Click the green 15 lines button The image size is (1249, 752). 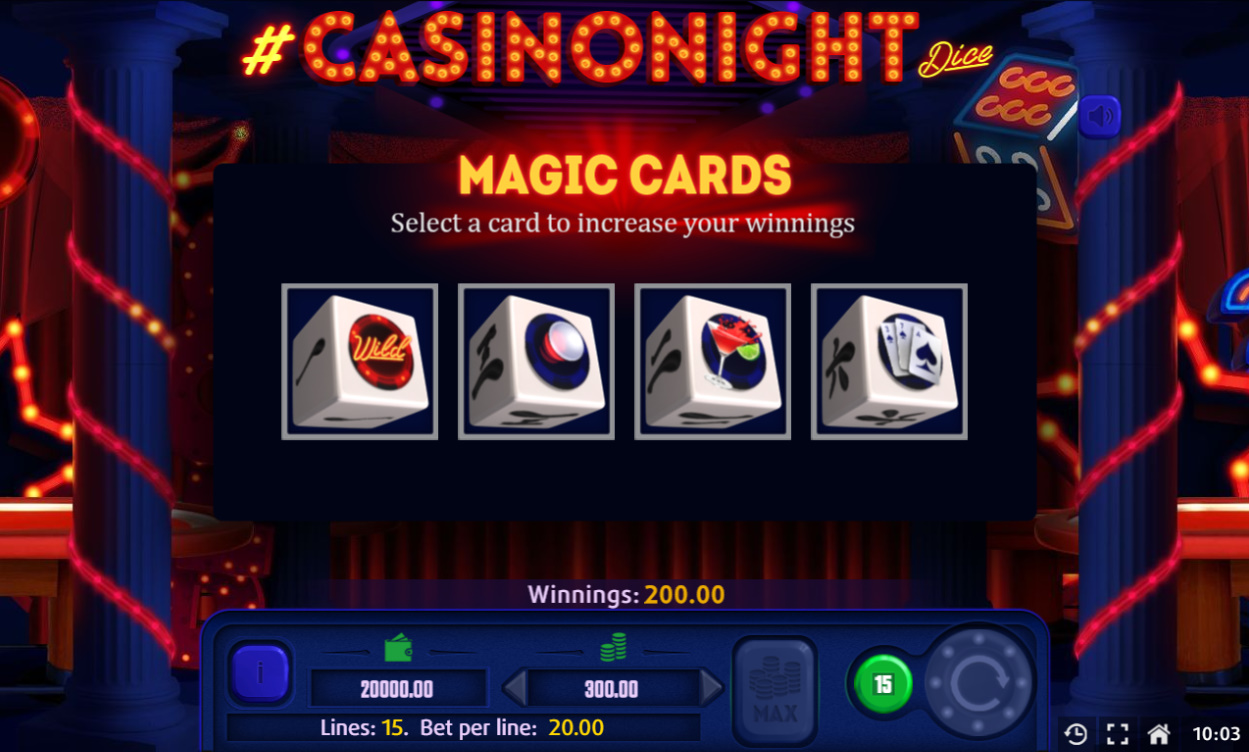pos(883,684)
